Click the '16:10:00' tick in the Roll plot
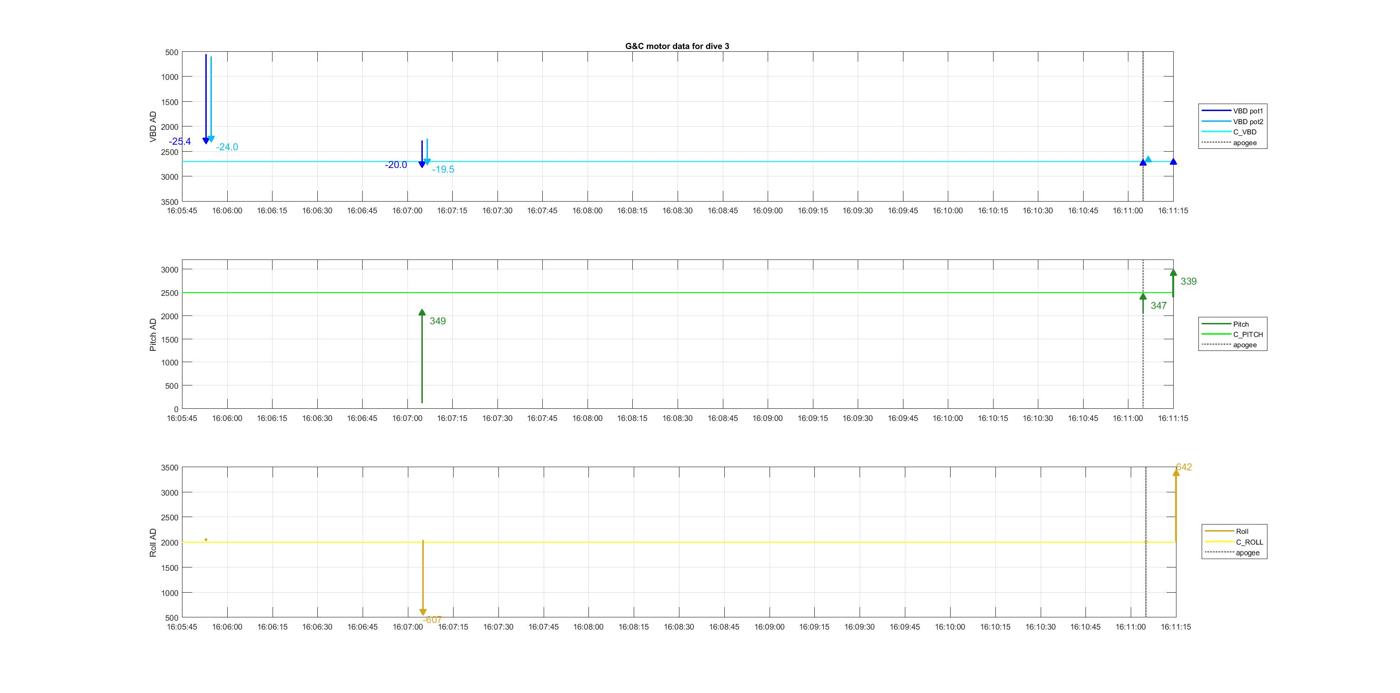1400x693 pixels. click(x=950, y=627)
